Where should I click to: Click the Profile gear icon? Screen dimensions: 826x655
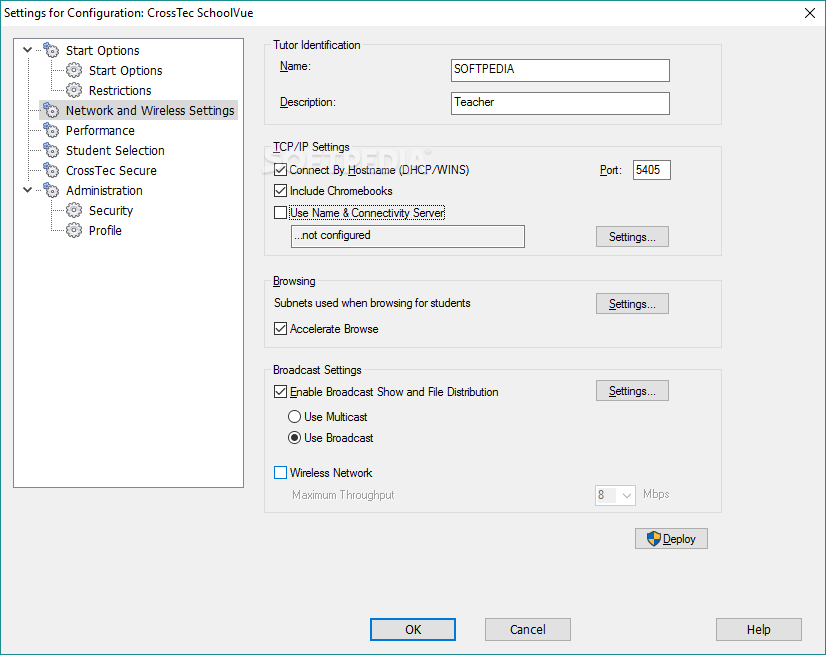74,231
